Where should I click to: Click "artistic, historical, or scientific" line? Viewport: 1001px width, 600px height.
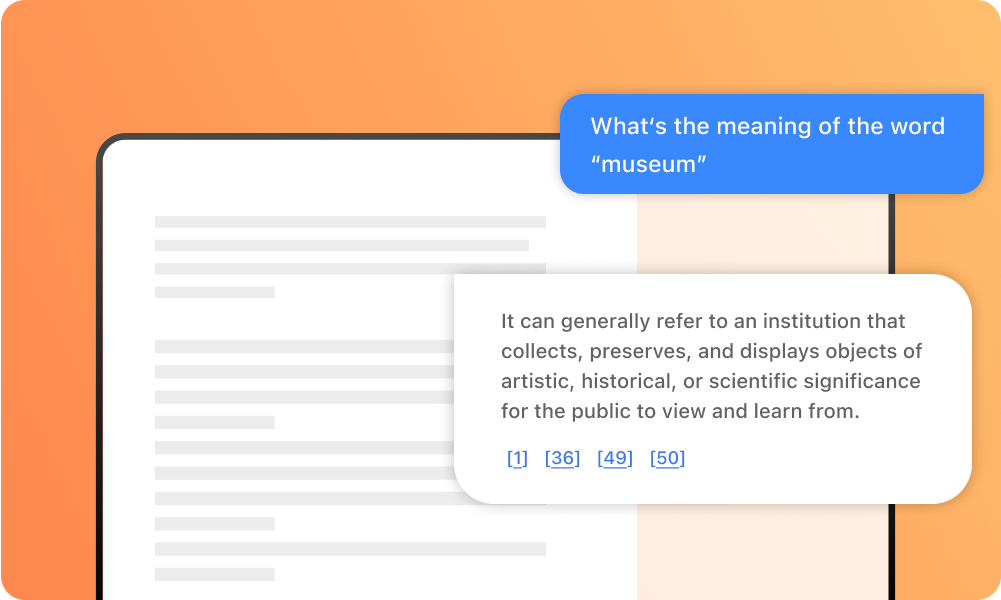tap(711, 381)
